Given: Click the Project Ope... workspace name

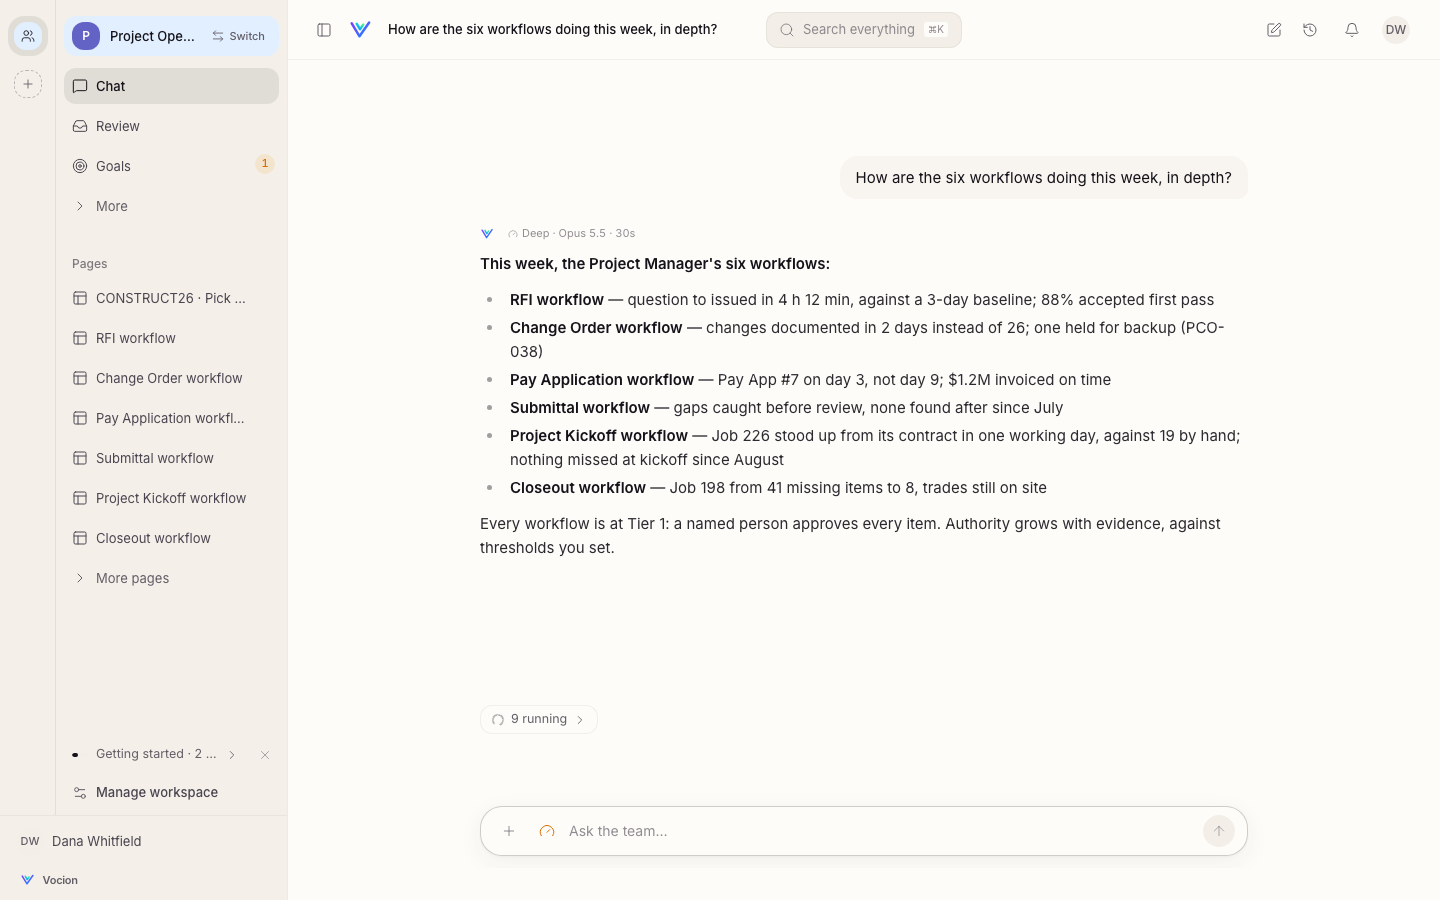Looking at the screenshot, I should [153, 36].
